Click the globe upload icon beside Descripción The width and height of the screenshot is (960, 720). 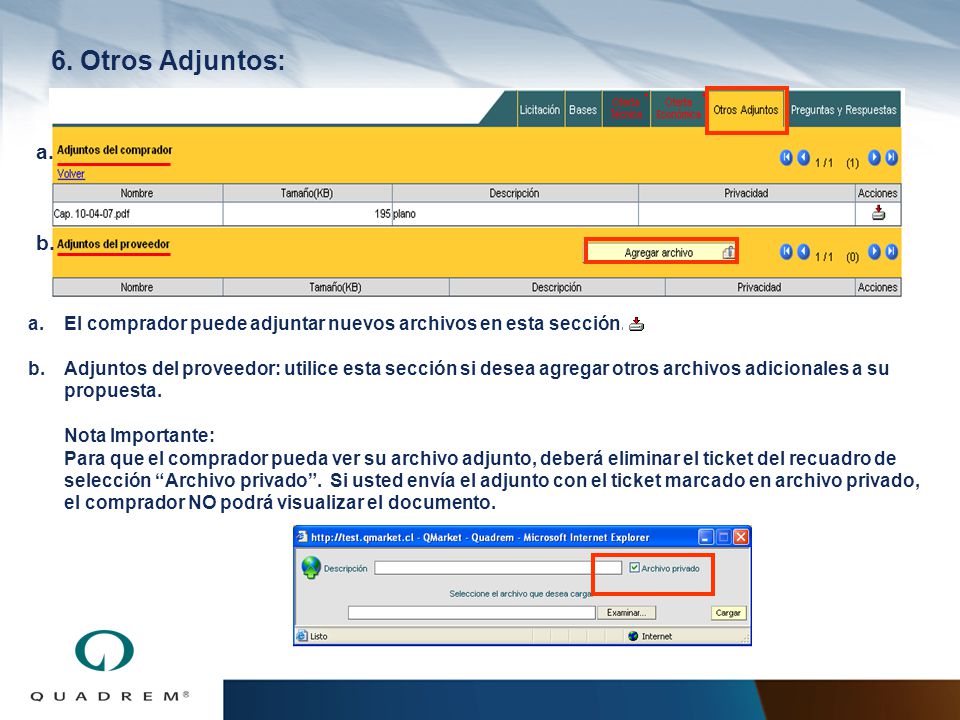click(x=311, y=568)
